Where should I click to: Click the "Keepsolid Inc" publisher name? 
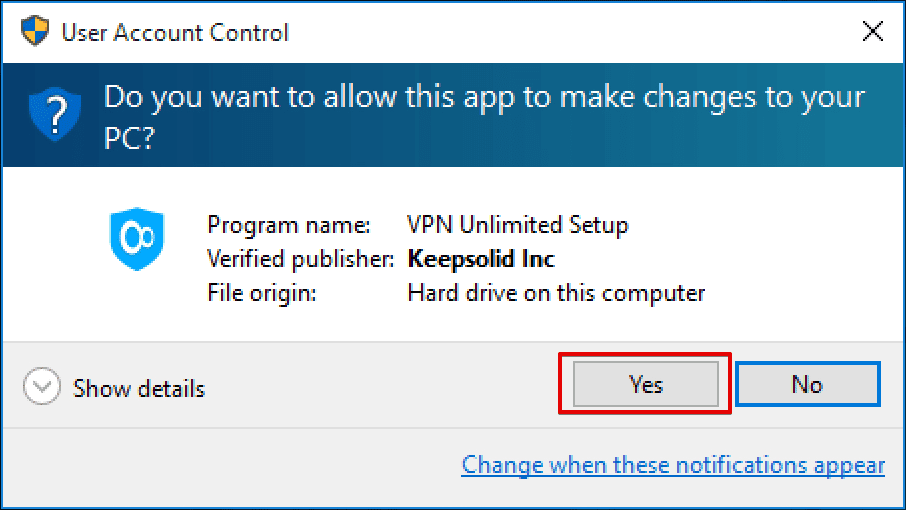pyautogui.click(x=481, y=259)
